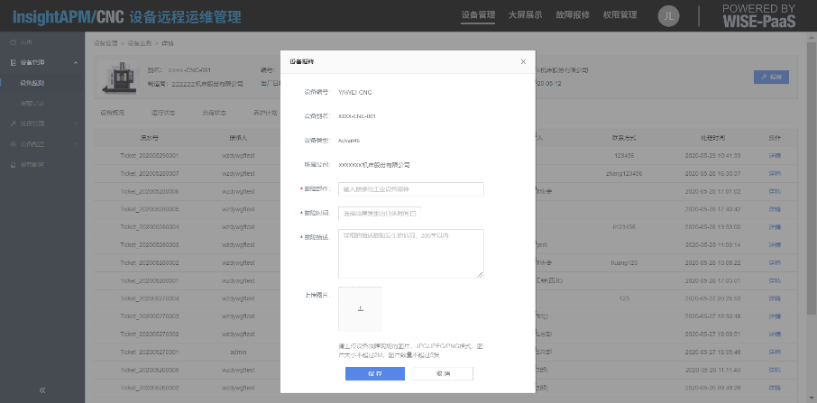Image resolution: width=817 pixels, height=403 pixels.
Task: Open 设备管理 in top navigation
Action: tap(479, 16)
